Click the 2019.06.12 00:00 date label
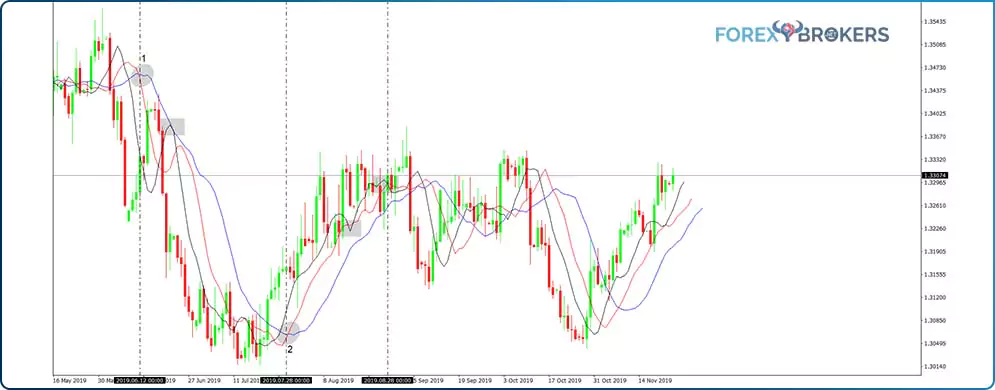The width and height of the screenshot is (995, 390). tap(140, 381)
